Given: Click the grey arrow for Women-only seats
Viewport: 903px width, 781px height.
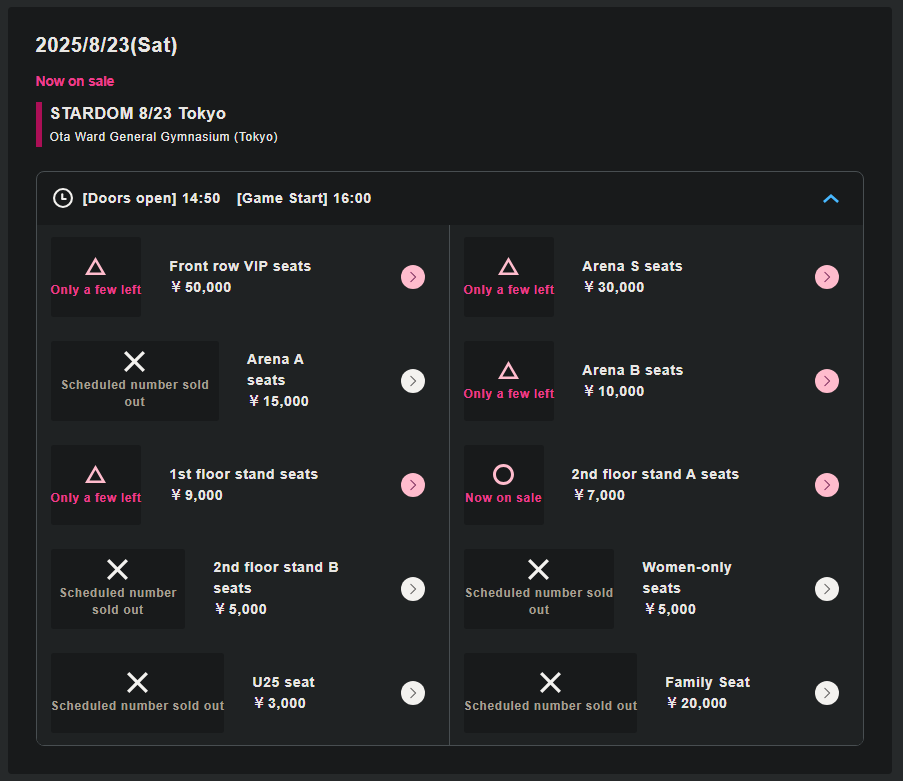Looking at the screenshot, I should 826,589.
